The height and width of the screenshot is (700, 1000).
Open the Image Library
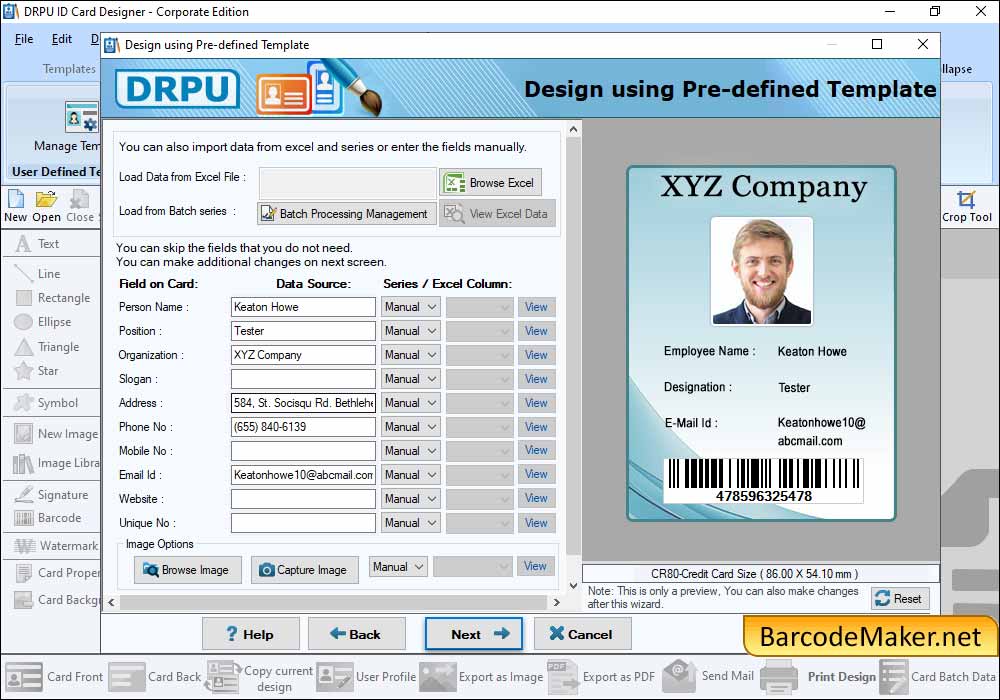click(56, 463)
